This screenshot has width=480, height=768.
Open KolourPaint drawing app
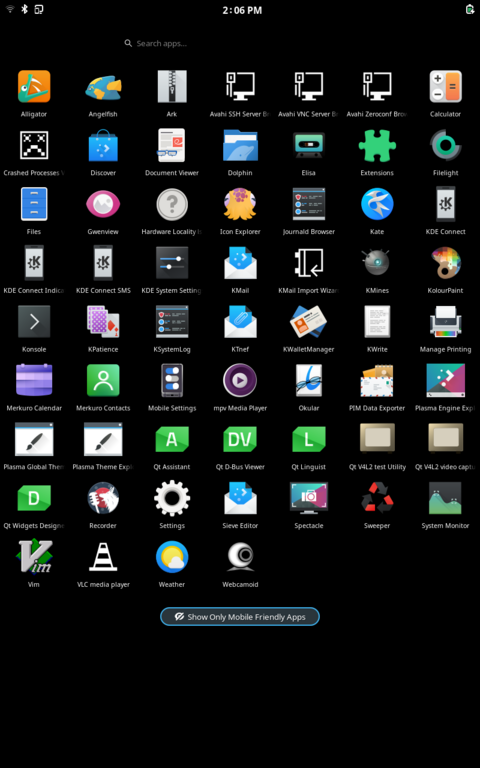(x=446, y=263)
